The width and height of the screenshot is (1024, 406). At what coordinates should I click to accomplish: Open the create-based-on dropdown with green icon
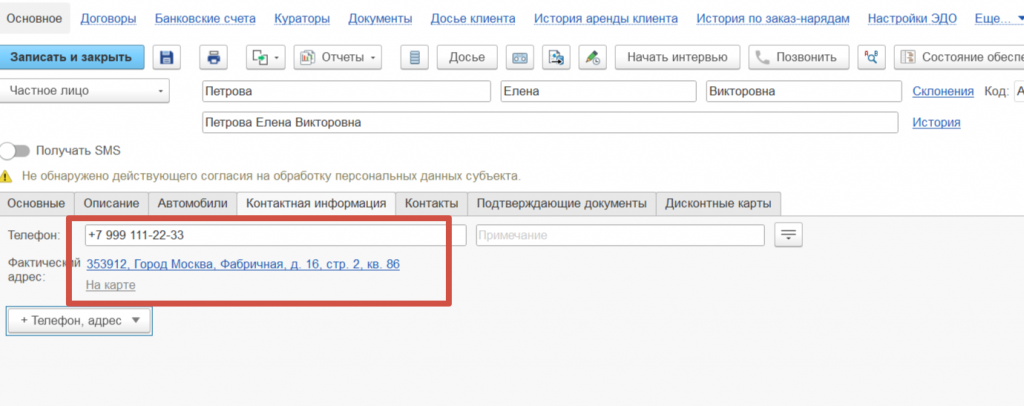click(x=266, y=57)
